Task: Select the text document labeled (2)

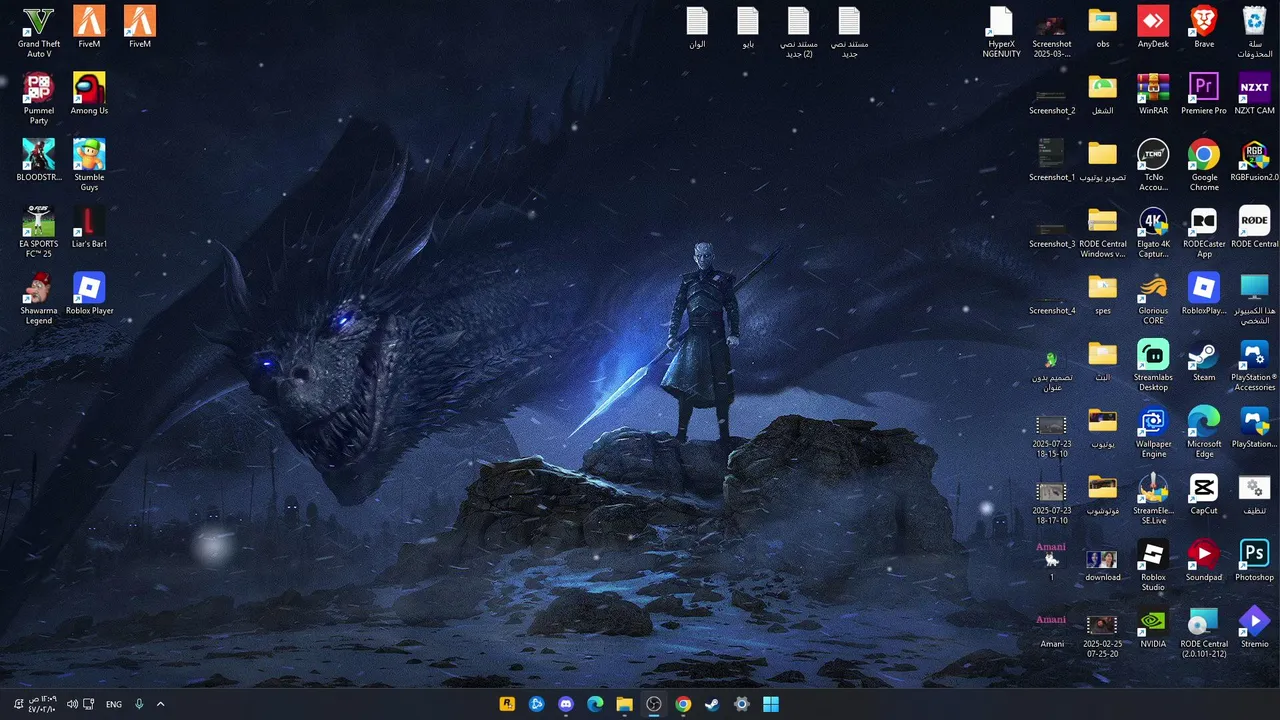Action: tap(798, 31)
